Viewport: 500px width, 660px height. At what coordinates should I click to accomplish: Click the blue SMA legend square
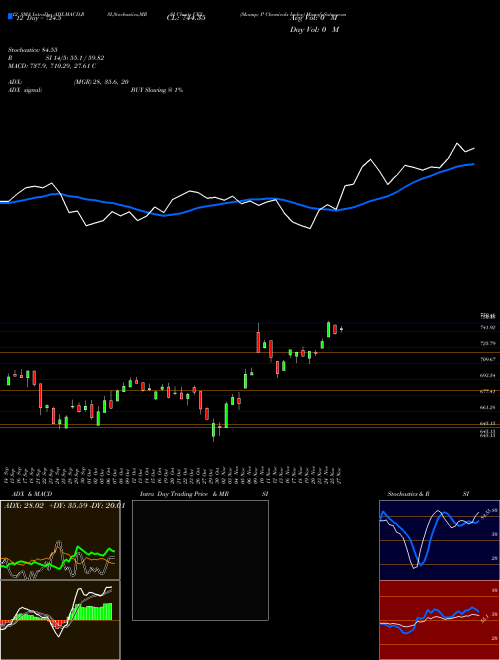(10, 17)
